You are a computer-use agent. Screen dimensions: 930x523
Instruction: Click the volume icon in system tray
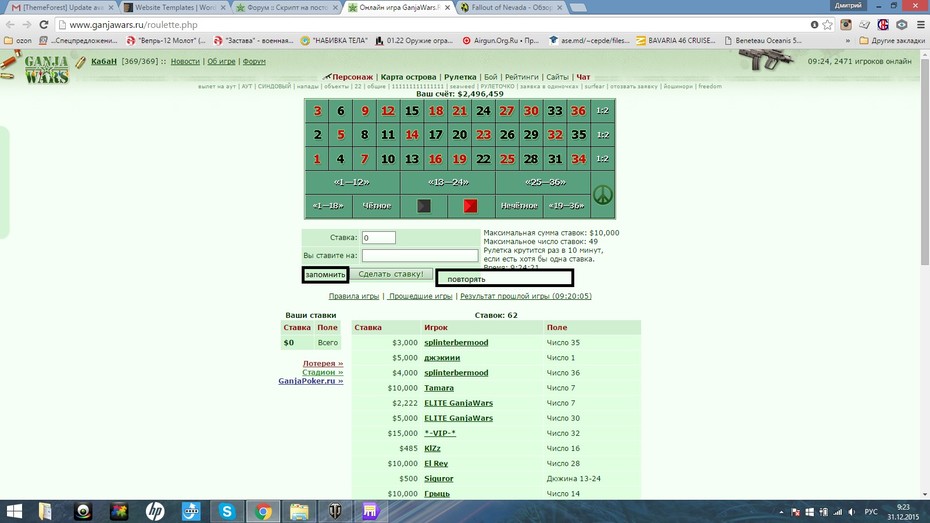point(852,512)
